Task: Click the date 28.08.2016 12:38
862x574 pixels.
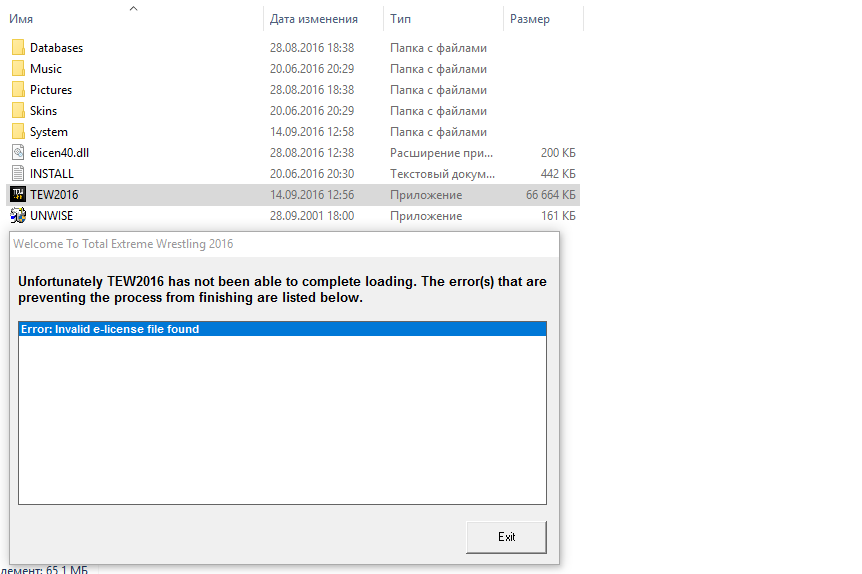Action: click(312, 153)
